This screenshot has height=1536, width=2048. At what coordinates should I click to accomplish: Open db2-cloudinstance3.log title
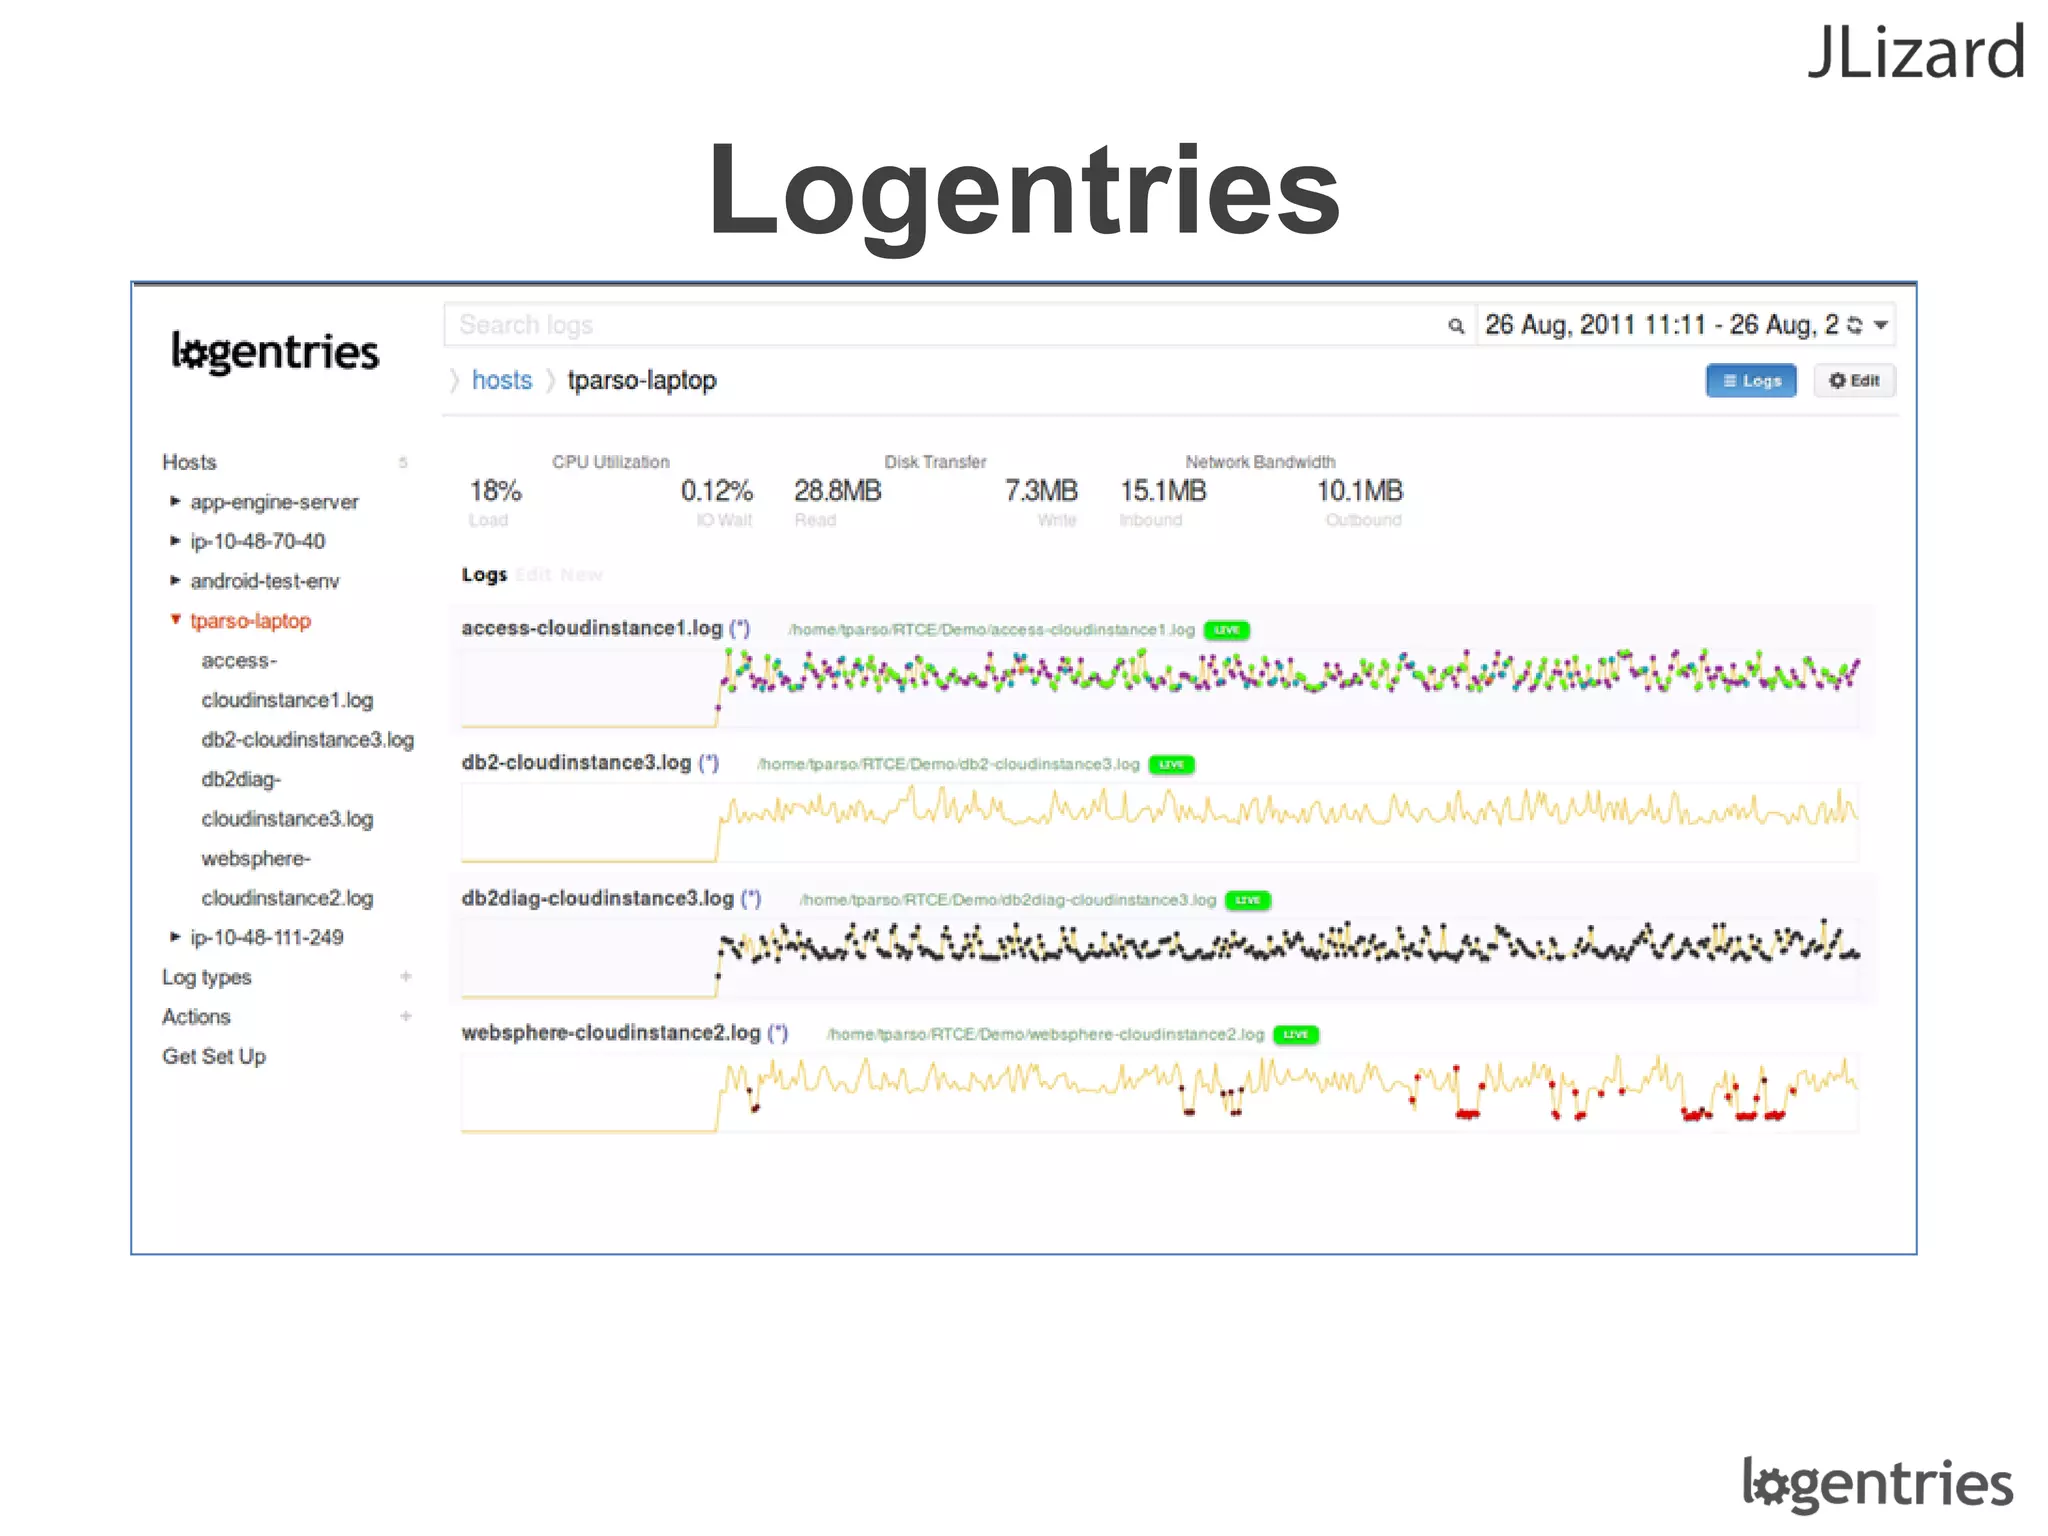[x=576, y=762]
